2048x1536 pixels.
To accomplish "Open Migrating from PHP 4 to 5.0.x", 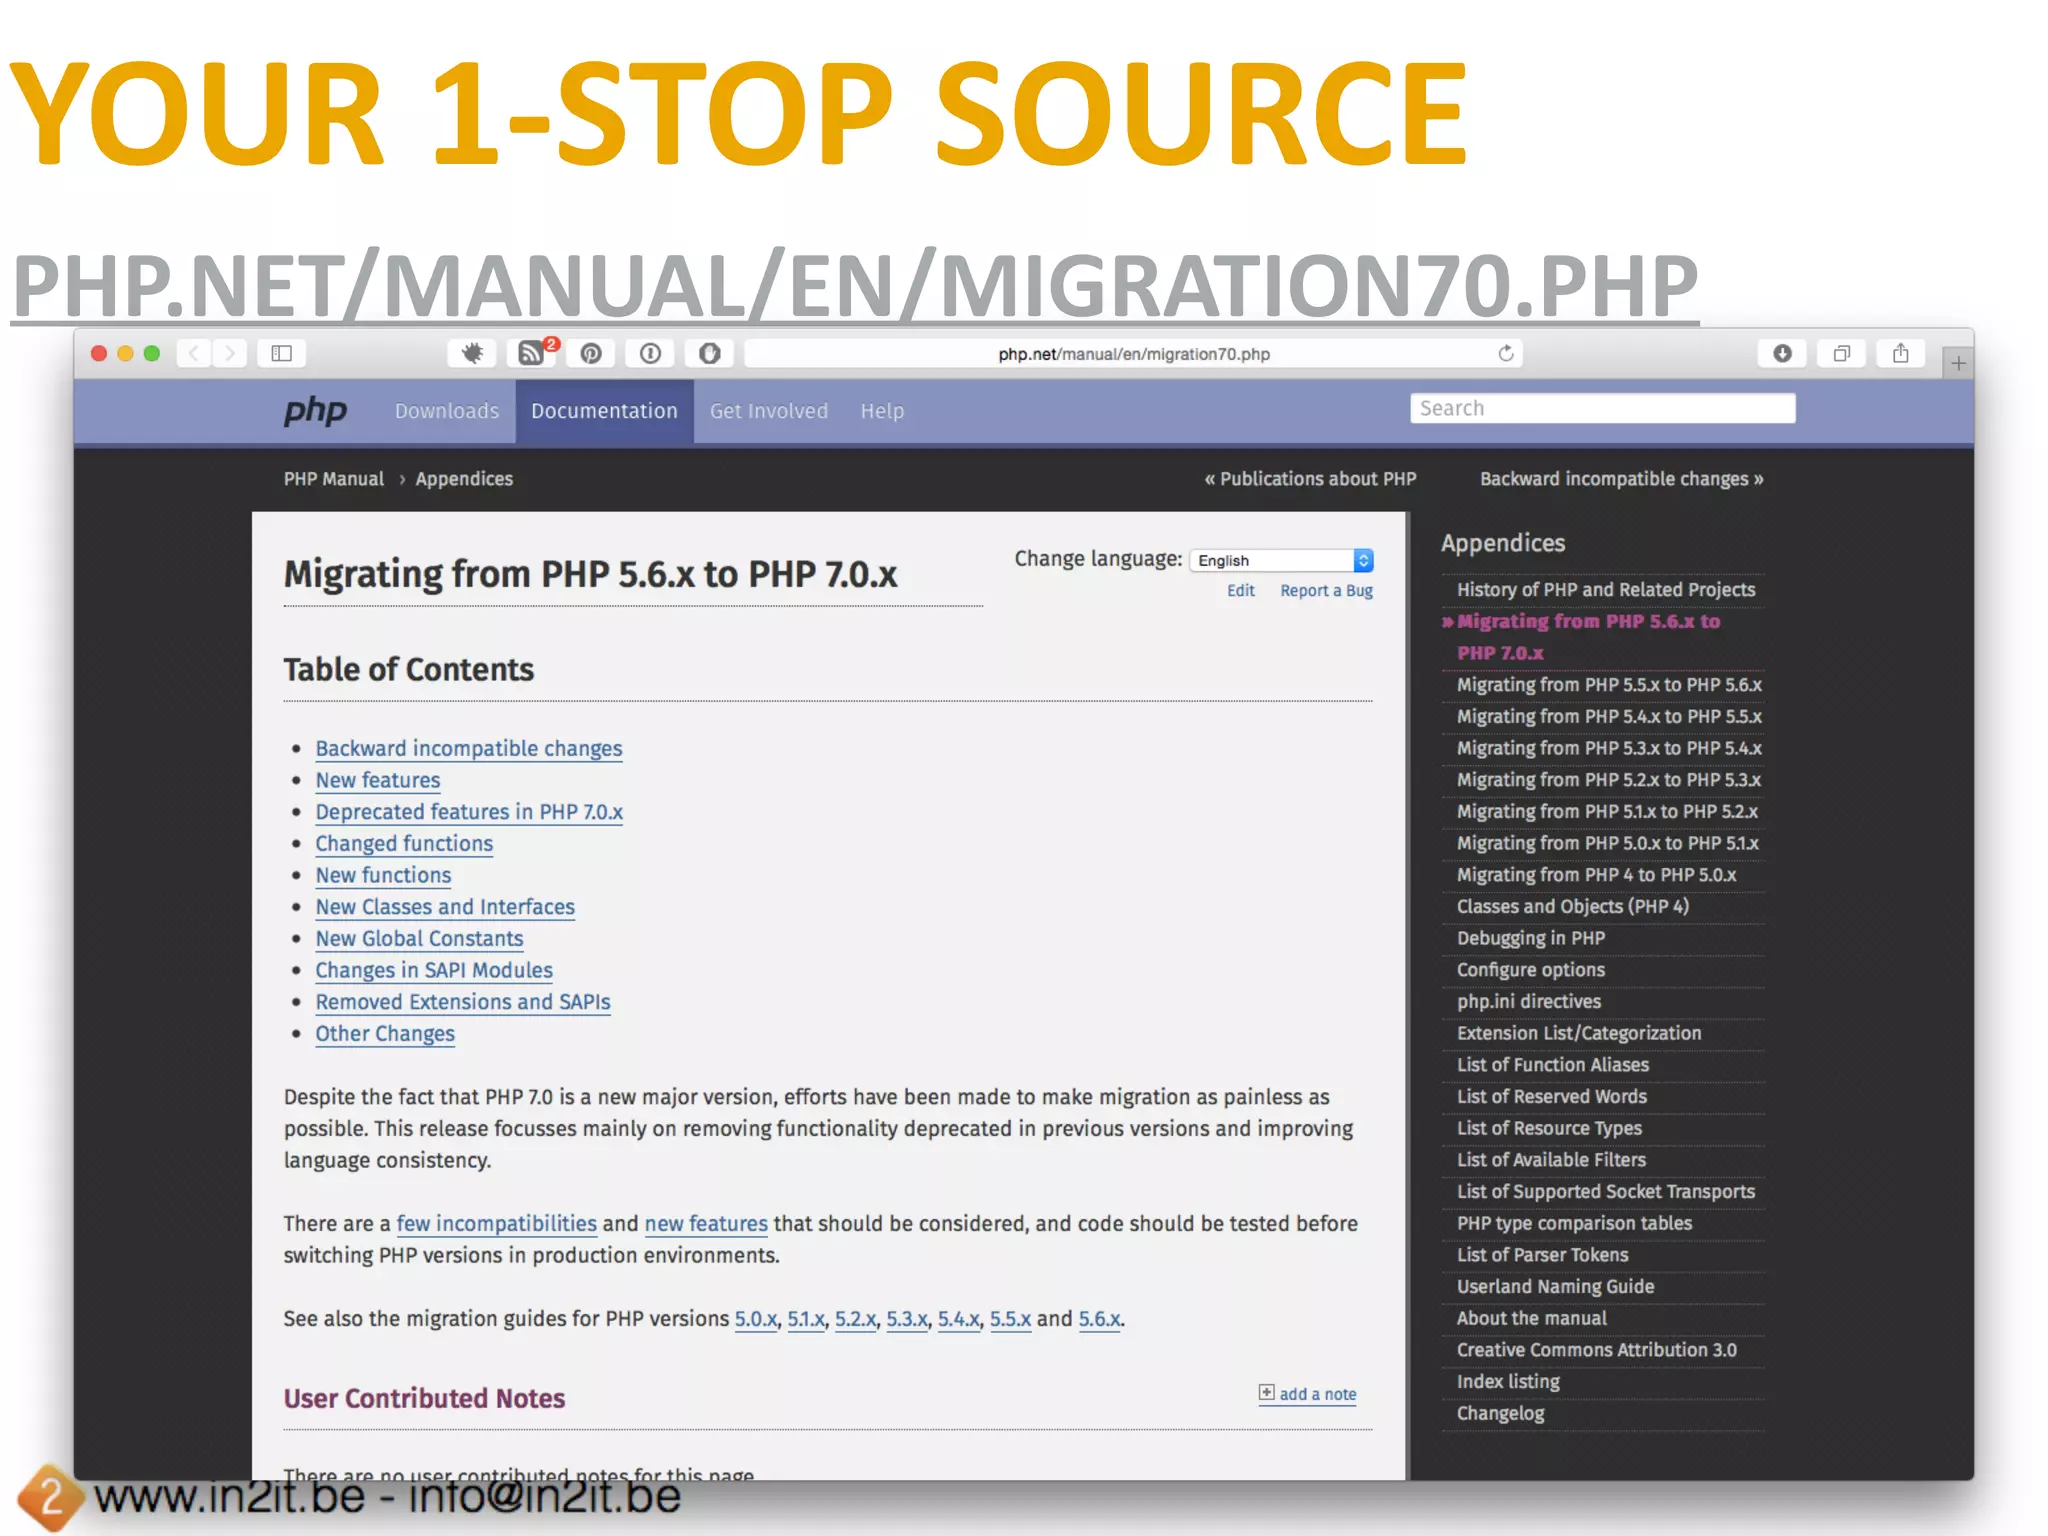I will [1596, 875].
